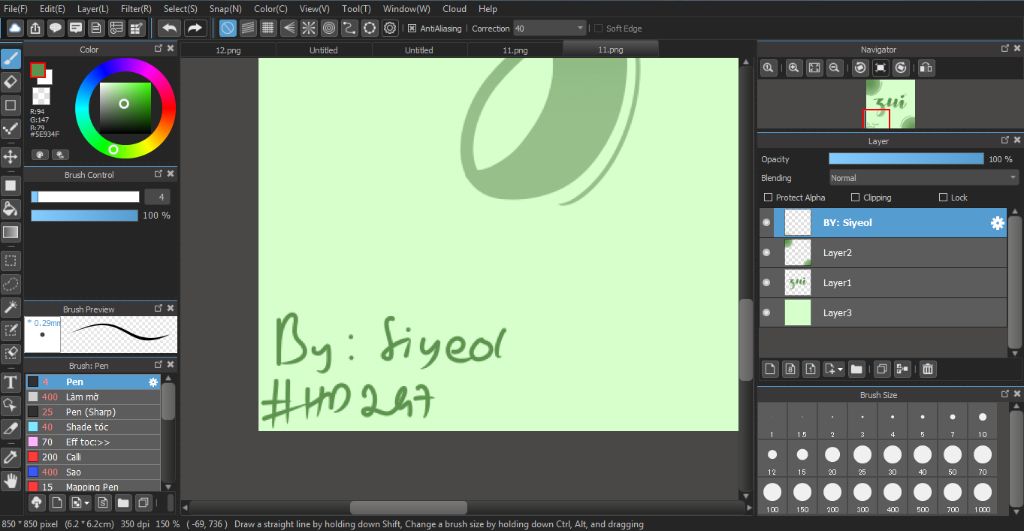Click the foreground color swatch
The image size is (1024, 531).
click(38, 70)
